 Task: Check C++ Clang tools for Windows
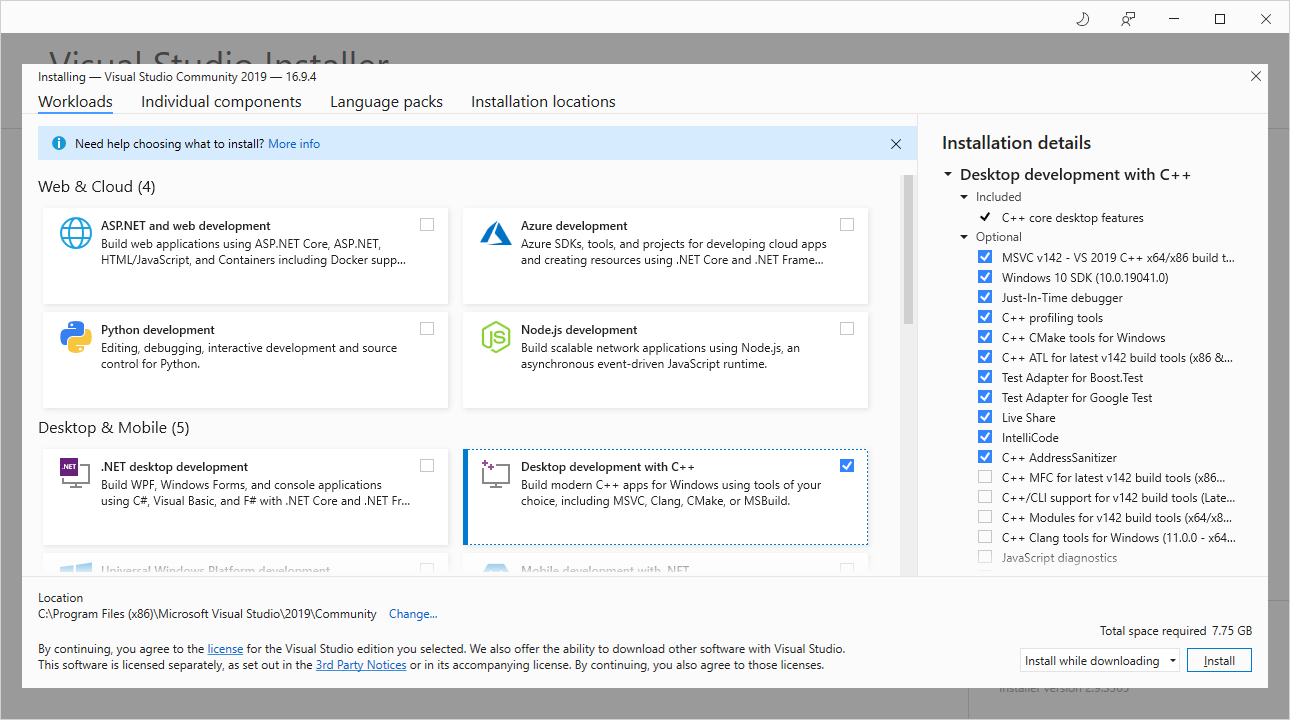click(985, 537)
